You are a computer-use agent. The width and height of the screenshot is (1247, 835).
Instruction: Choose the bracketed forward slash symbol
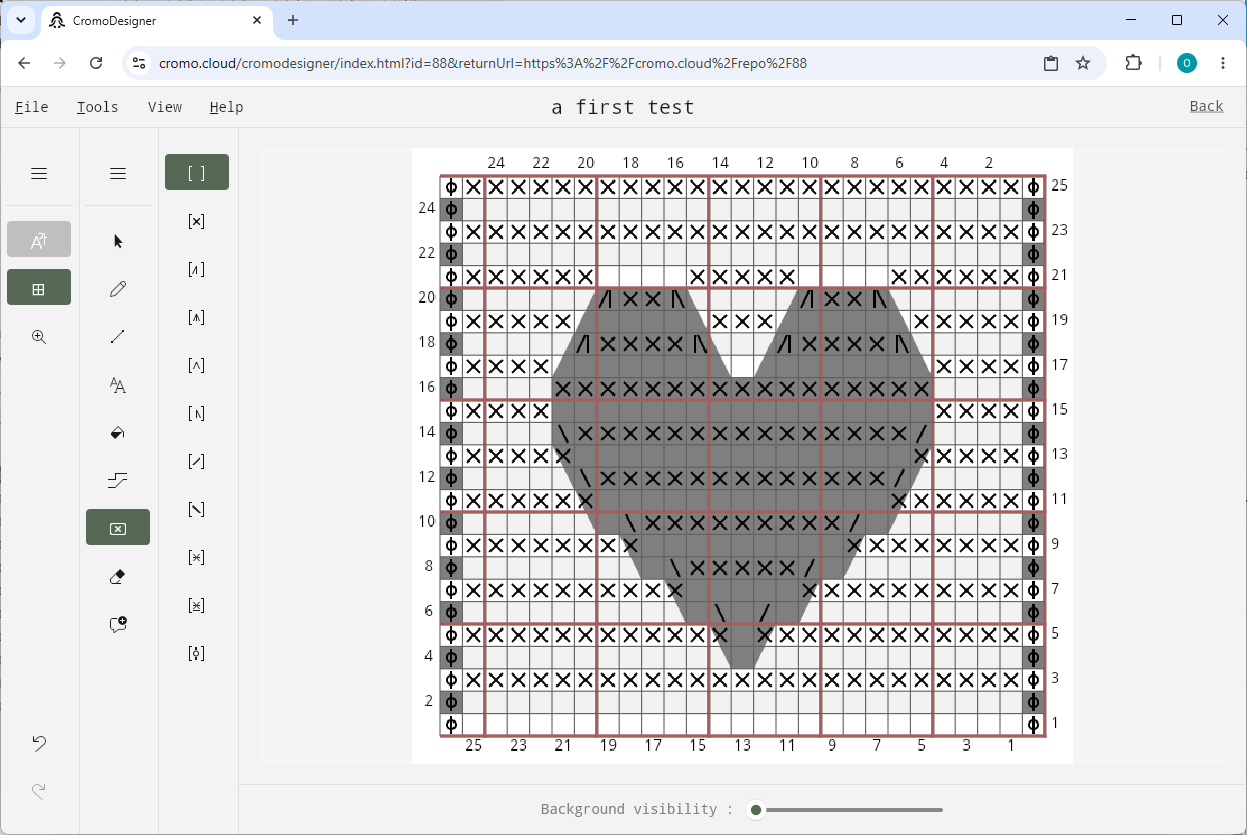point(197,461)
